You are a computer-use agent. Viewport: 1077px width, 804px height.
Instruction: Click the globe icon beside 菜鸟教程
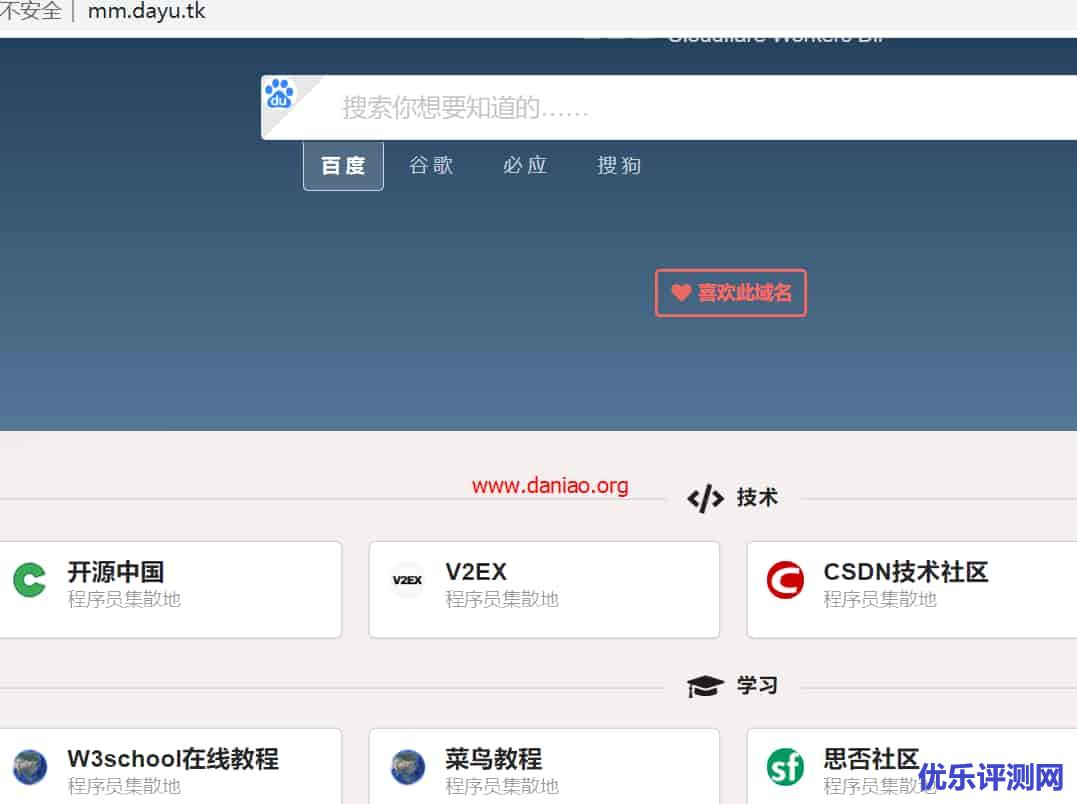pyautogui.click(x=407, y=767)
